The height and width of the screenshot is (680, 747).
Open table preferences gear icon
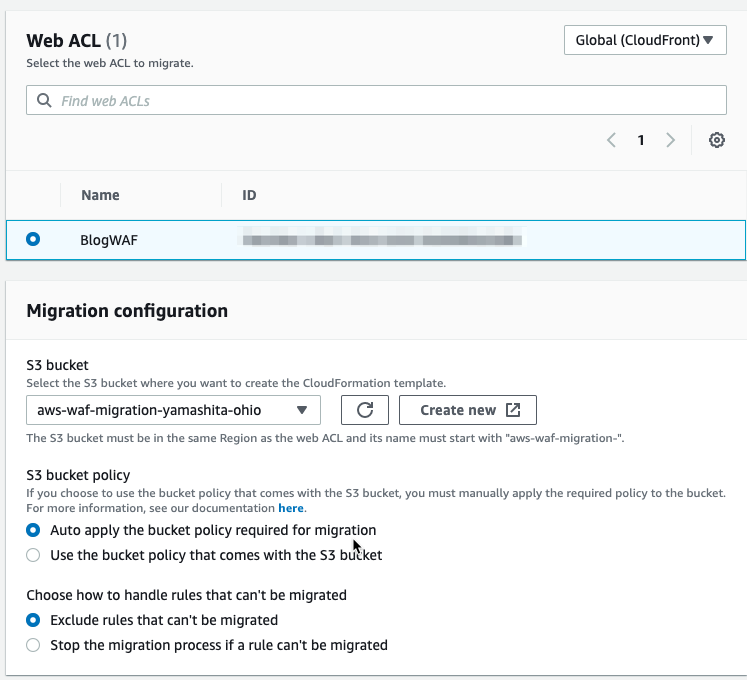coord(717,140)
